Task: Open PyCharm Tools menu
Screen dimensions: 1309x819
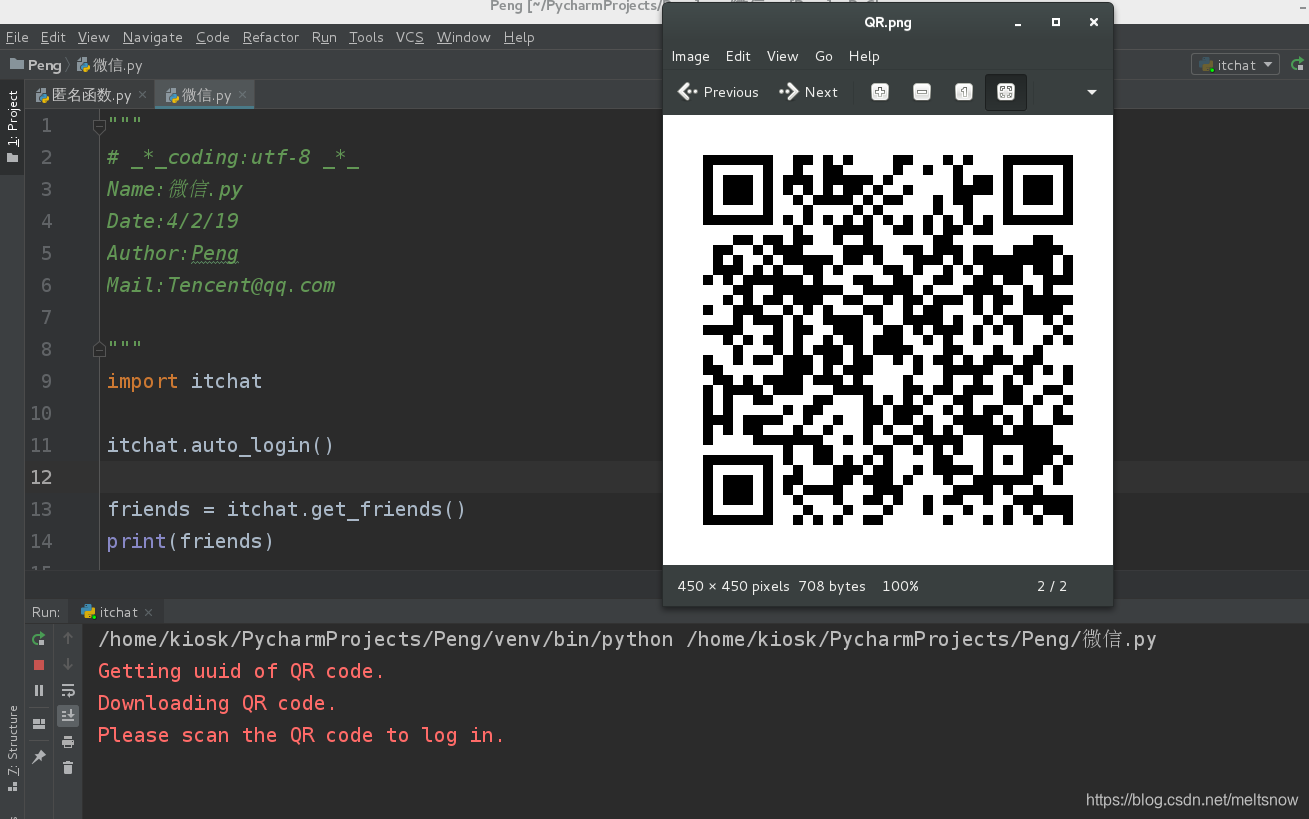Action: coord(366,37)
